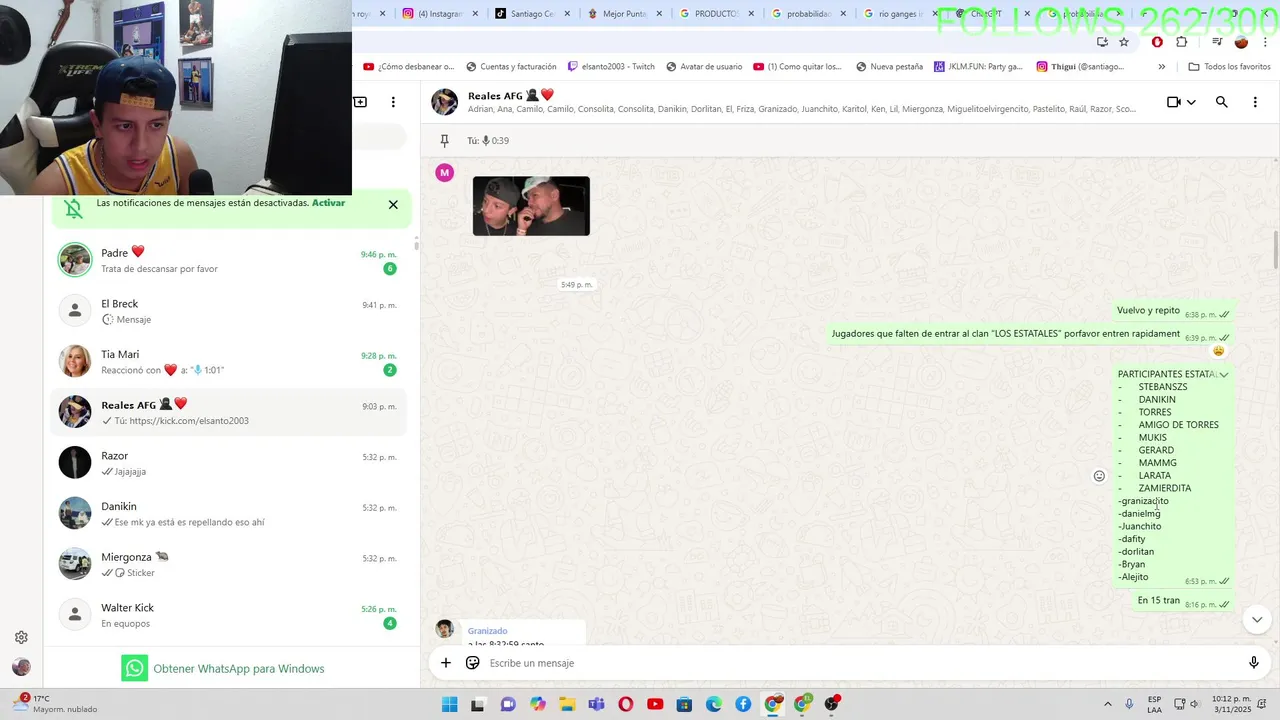Click the Escribe un mensaje field

click(x=860, y=663)
